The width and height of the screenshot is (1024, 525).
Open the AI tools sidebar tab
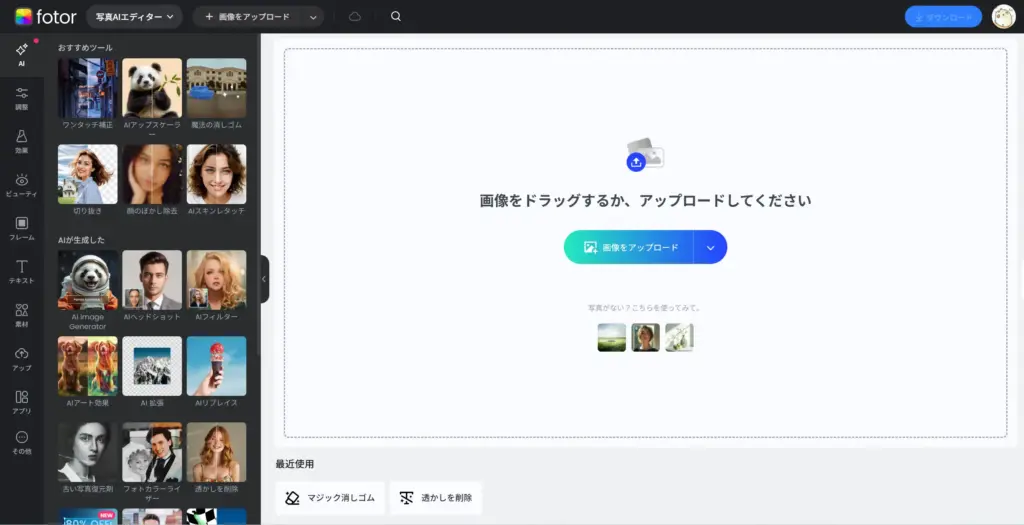[x=22, y=56]
